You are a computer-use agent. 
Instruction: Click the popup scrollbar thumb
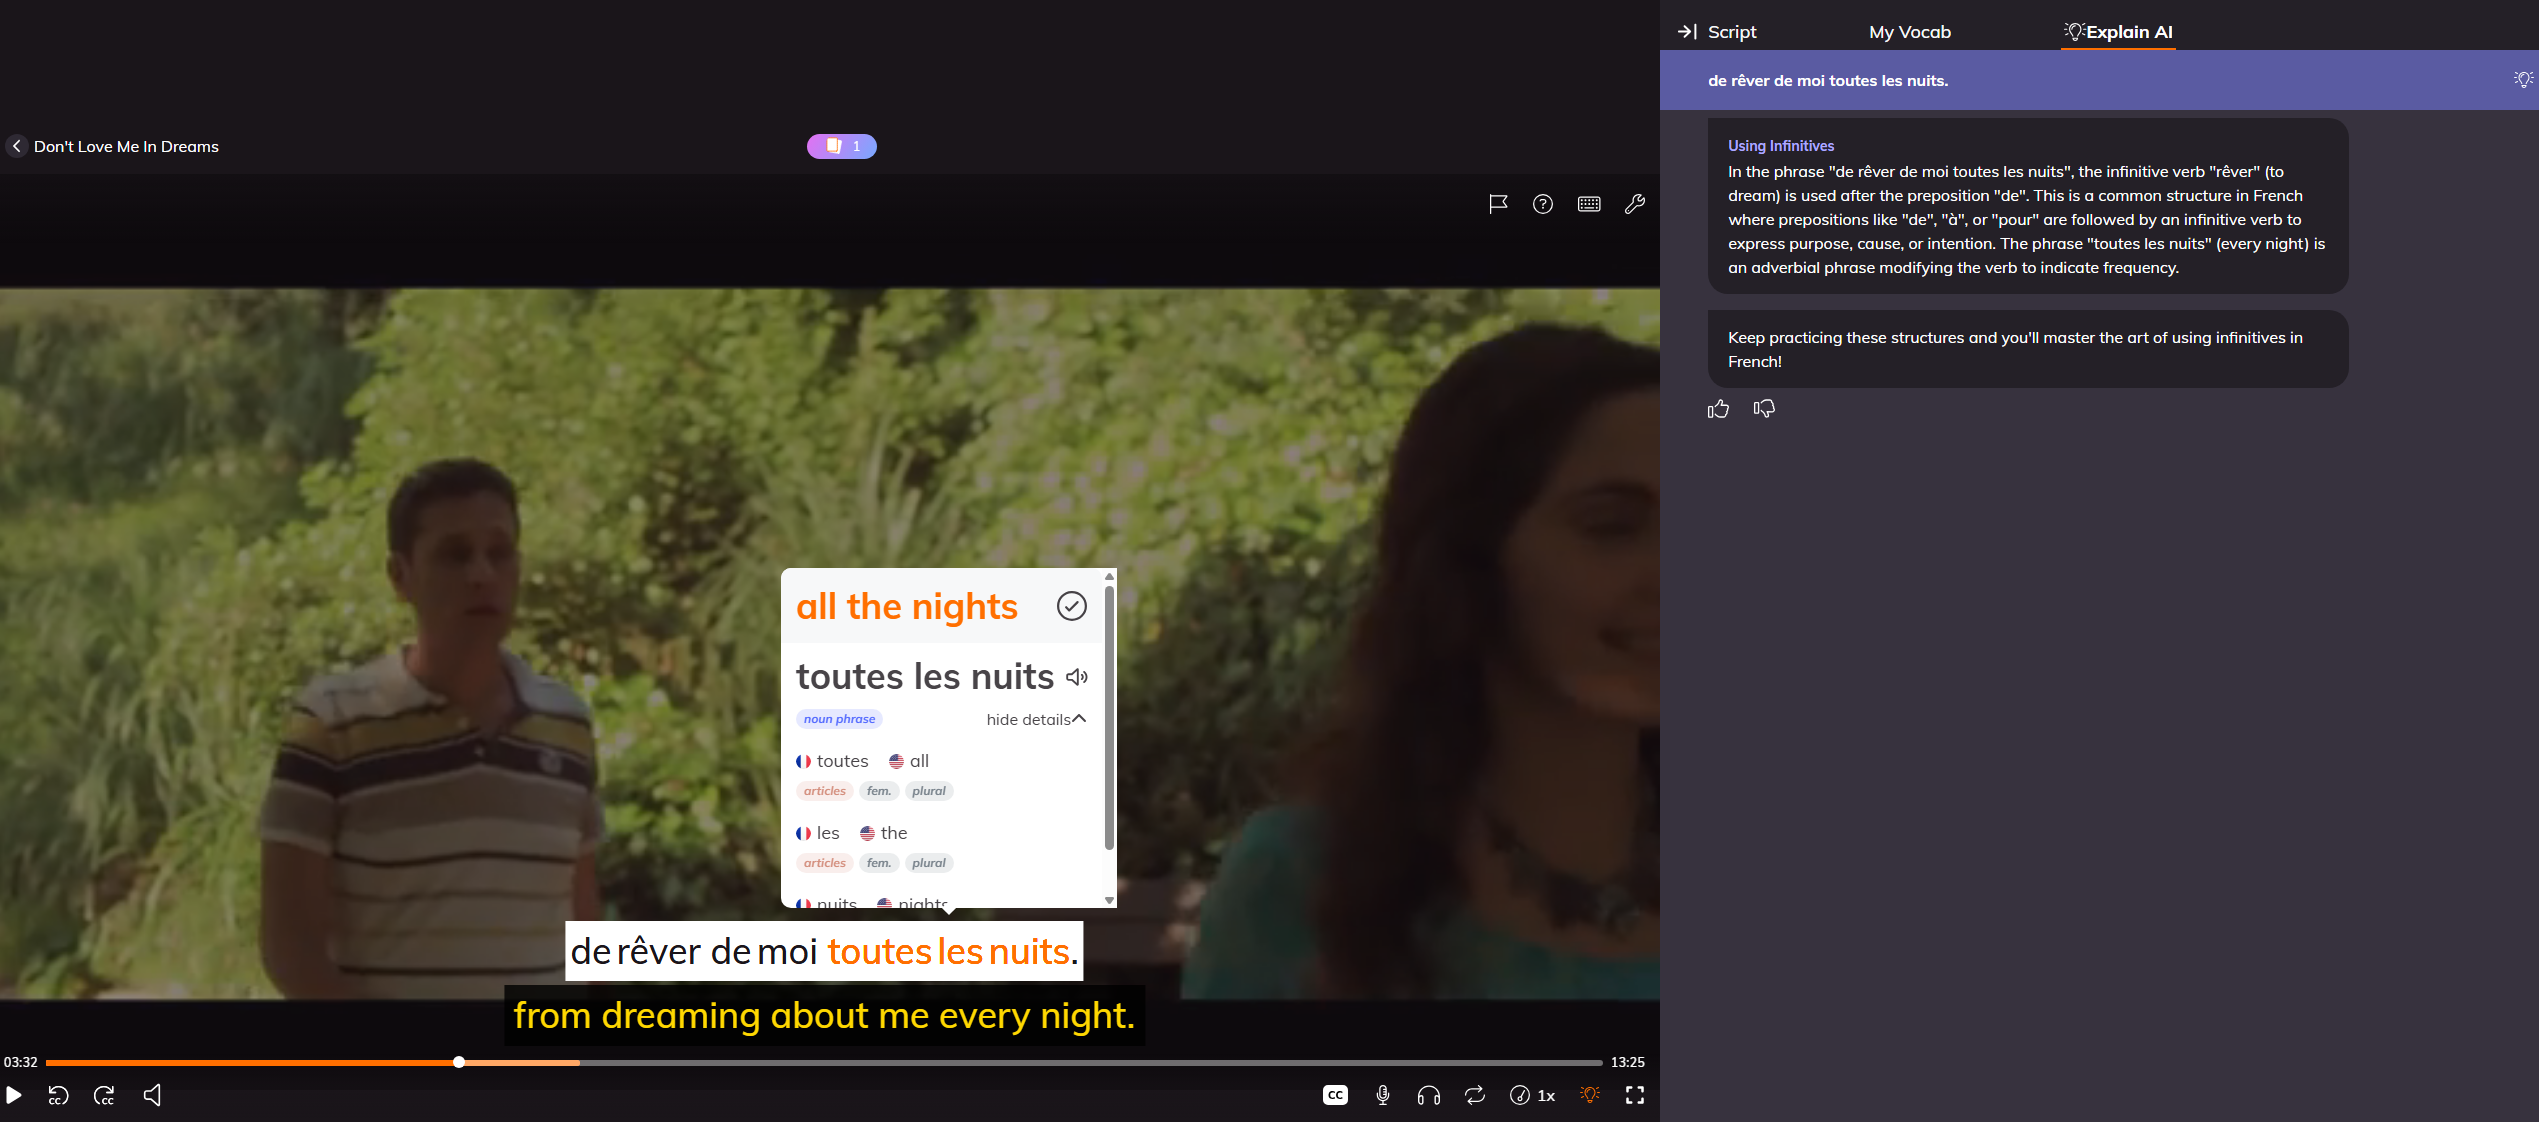click(1109, 716)
